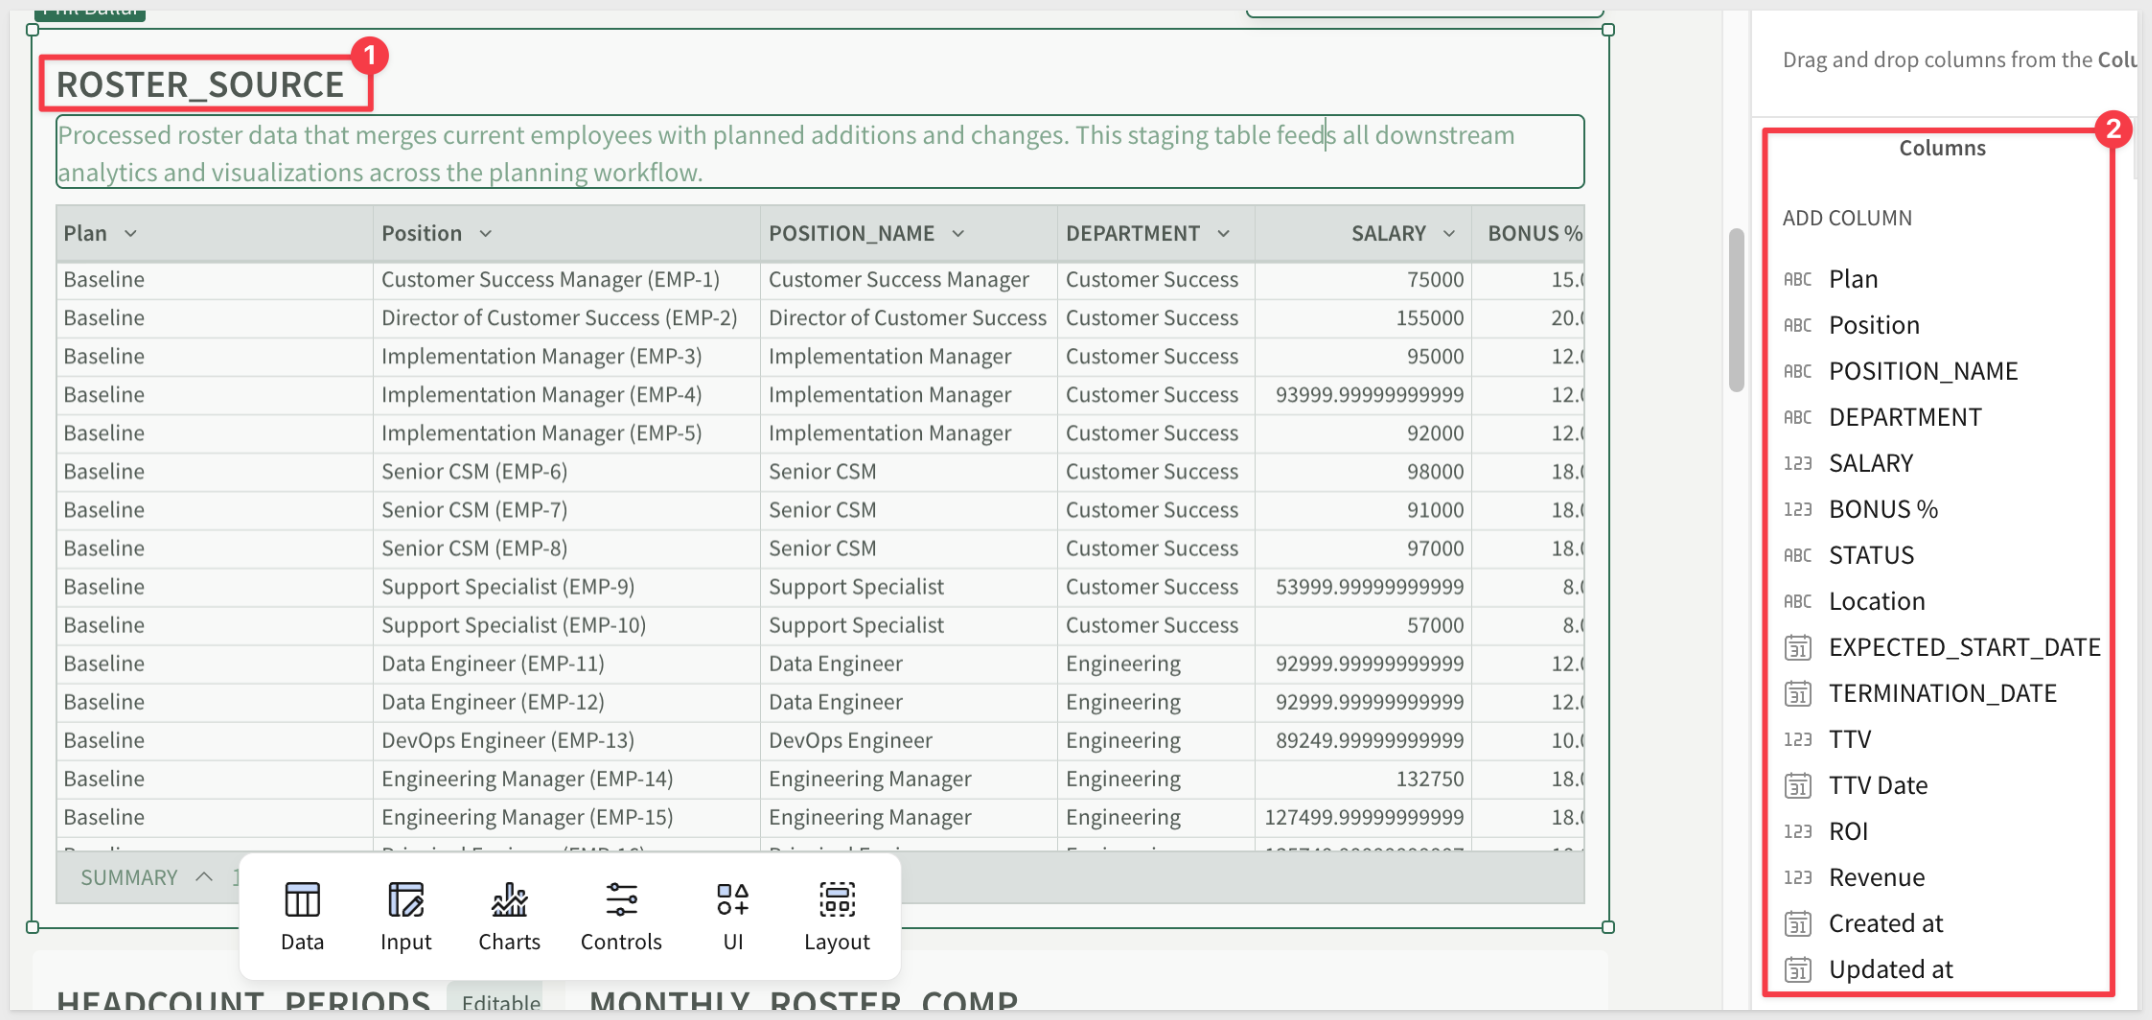Click the salary cell 132750
Image resolution: width=2152 pixels, height=1020 pixels.
(1363, 779)
